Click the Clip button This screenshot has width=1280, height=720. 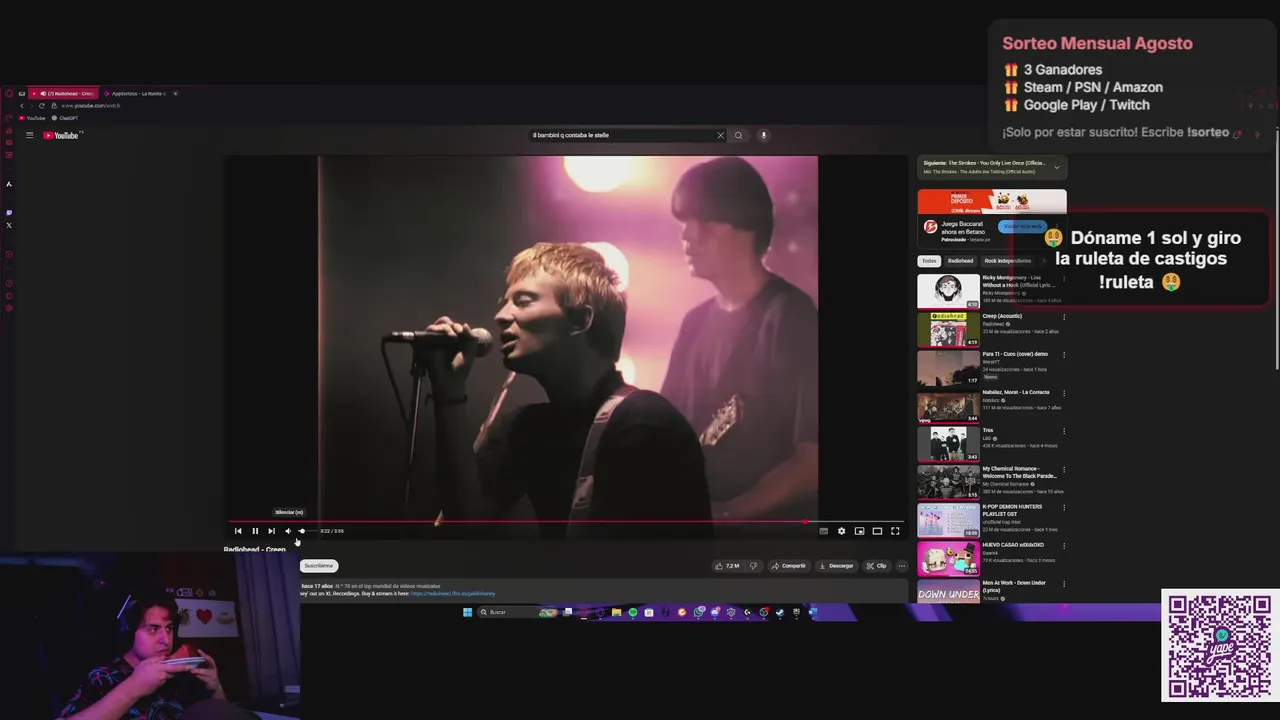click(876, 566)
